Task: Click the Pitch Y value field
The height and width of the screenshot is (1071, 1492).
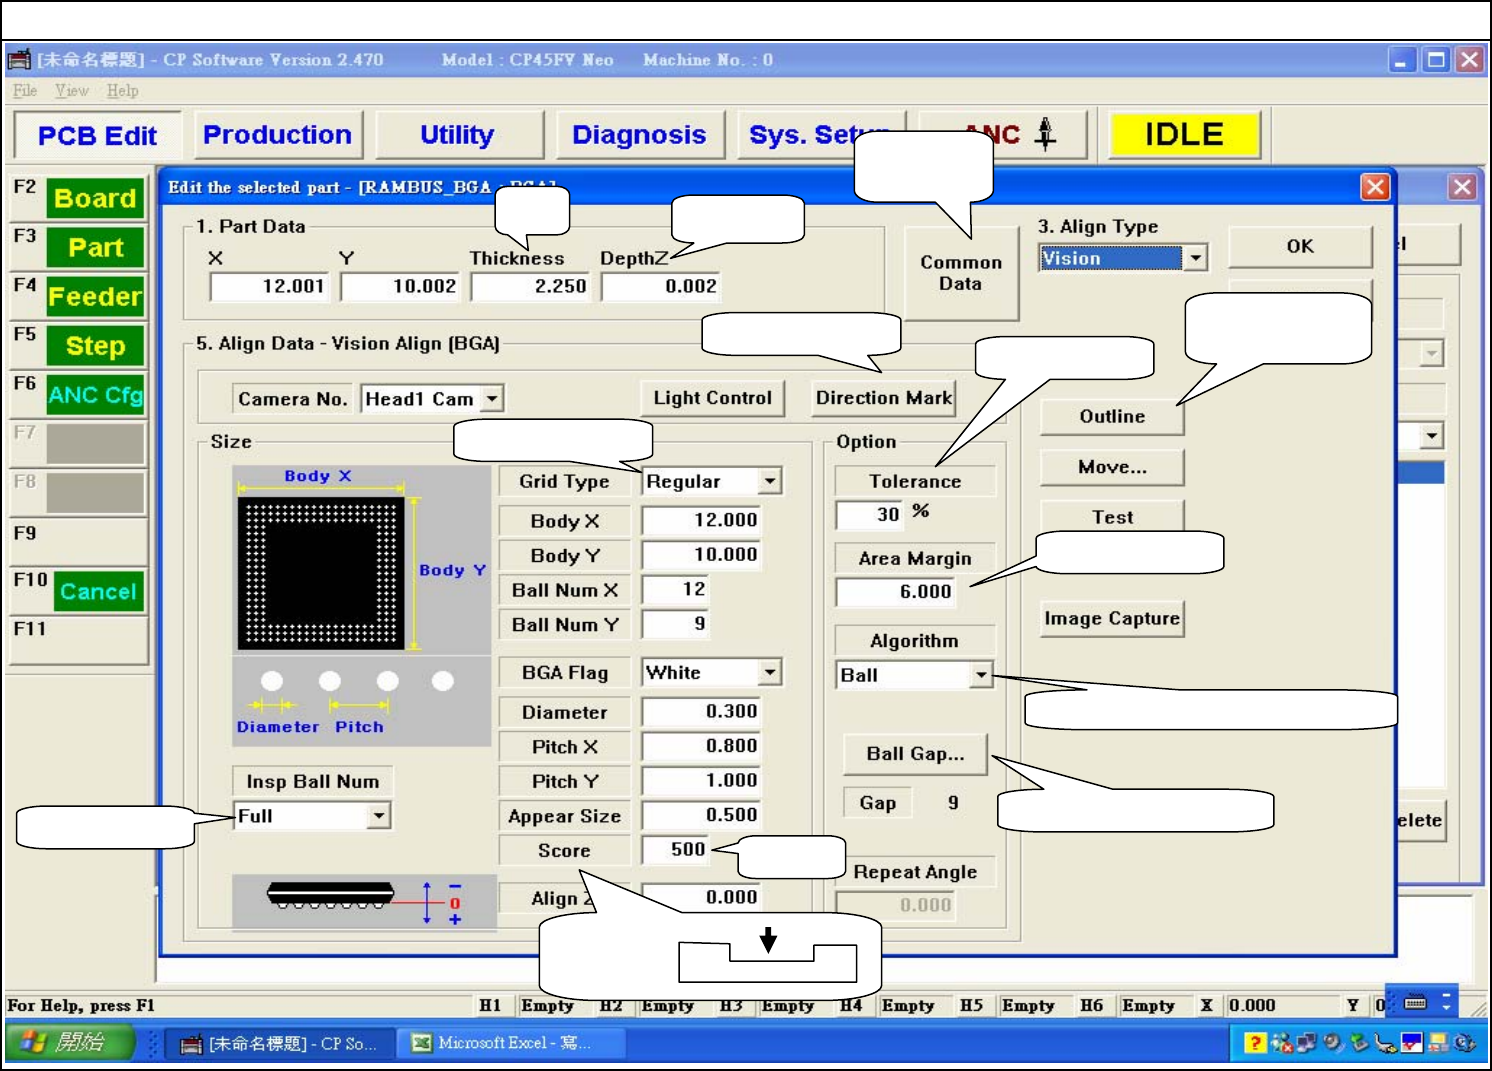Action: tap(701, 781)
